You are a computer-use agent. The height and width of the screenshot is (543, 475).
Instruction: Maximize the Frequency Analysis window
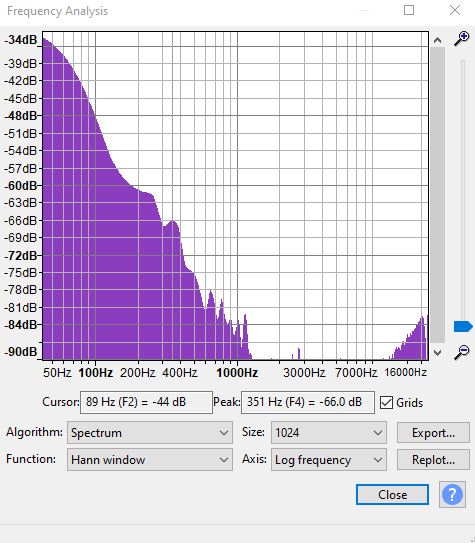pos(409,10)
